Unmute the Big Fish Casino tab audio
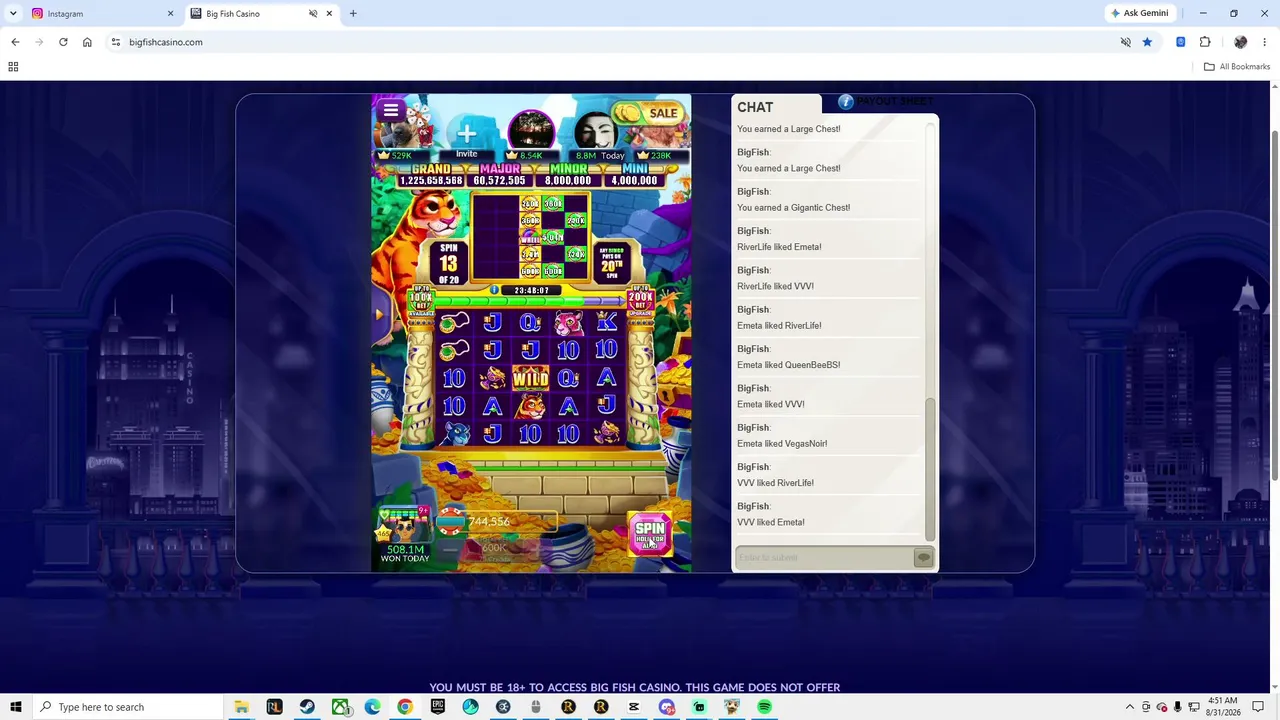Viewport: 1280px width, 720px height. pyautogui.click(x=313, y=14)
